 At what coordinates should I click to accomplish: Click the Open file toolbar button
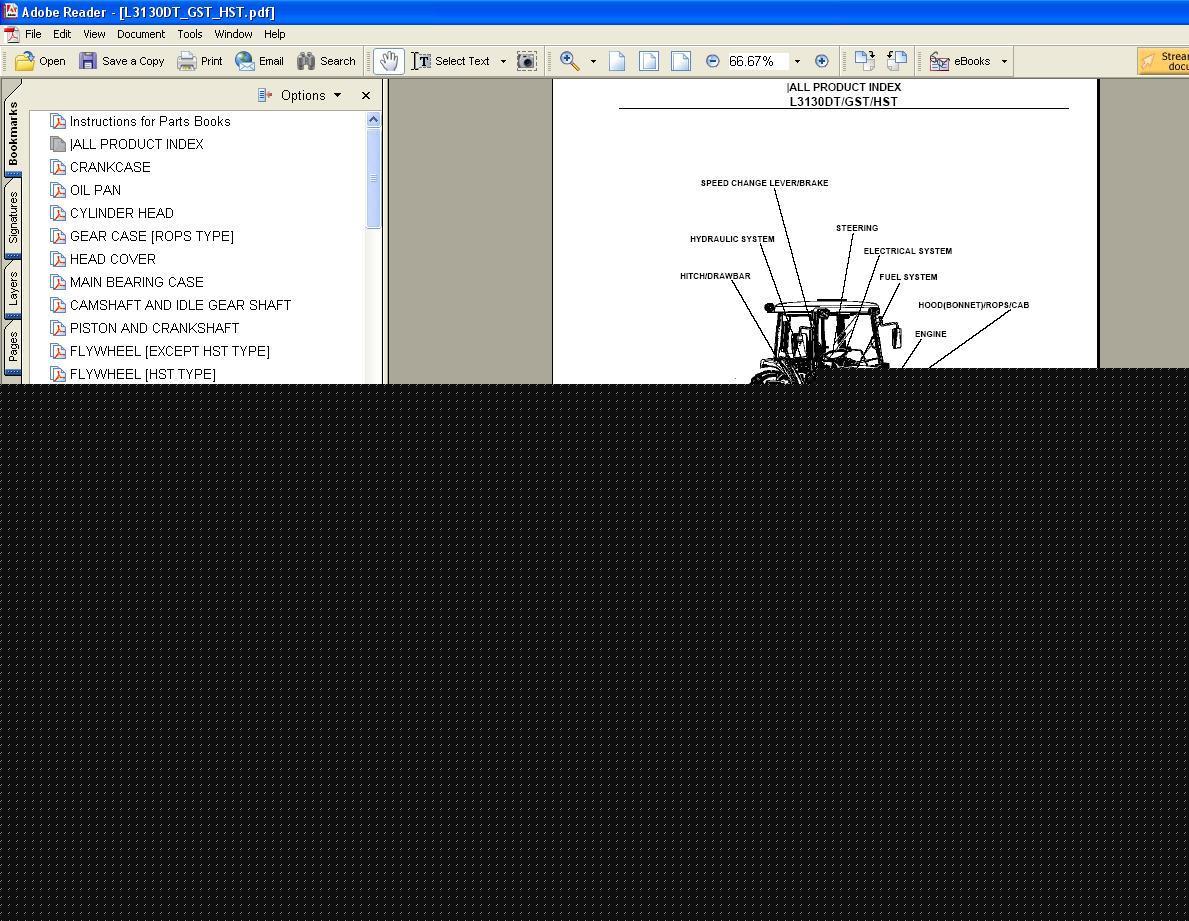tap(40, 61)
